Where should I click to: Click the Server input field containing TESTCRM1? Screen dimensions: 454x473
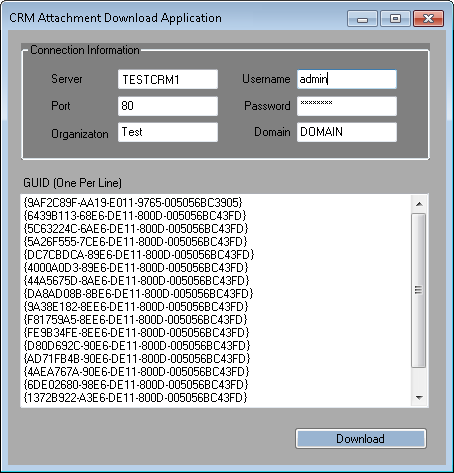click(x=168, y=79)
